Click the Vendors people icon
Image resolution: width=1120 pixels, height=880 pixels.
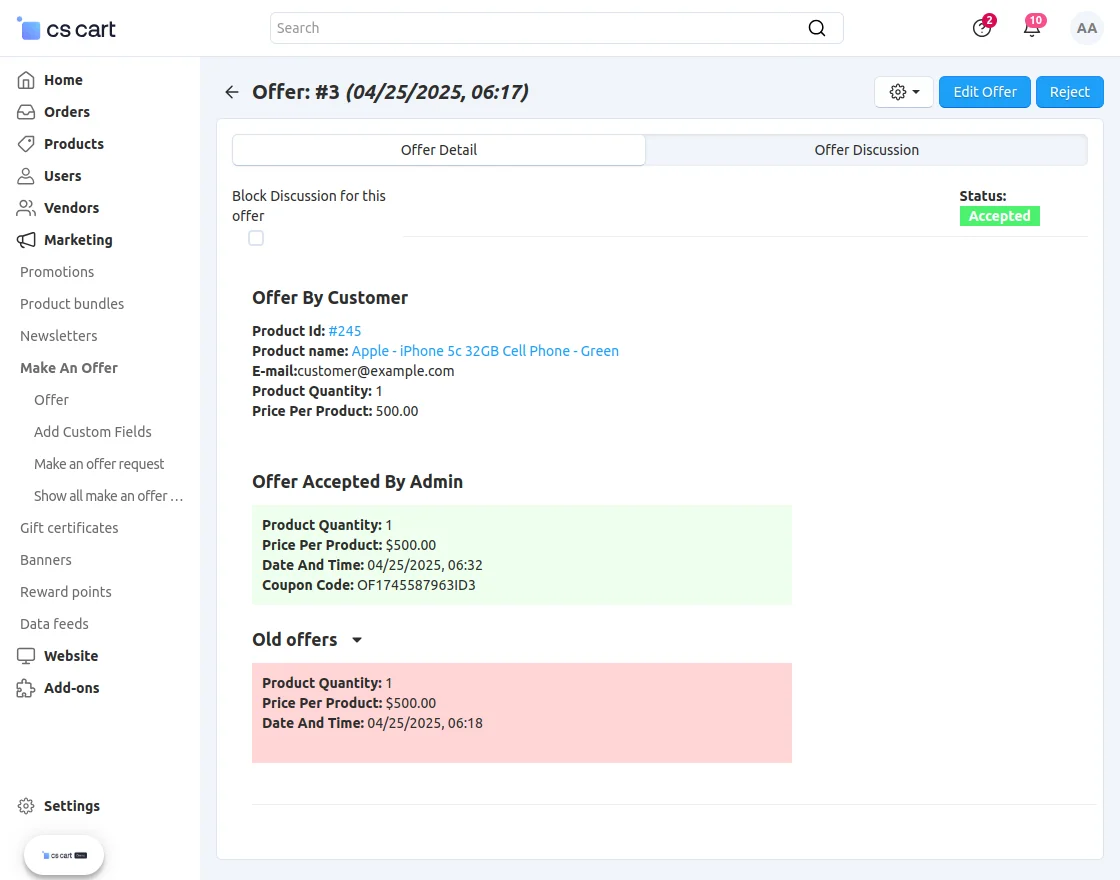26,208
